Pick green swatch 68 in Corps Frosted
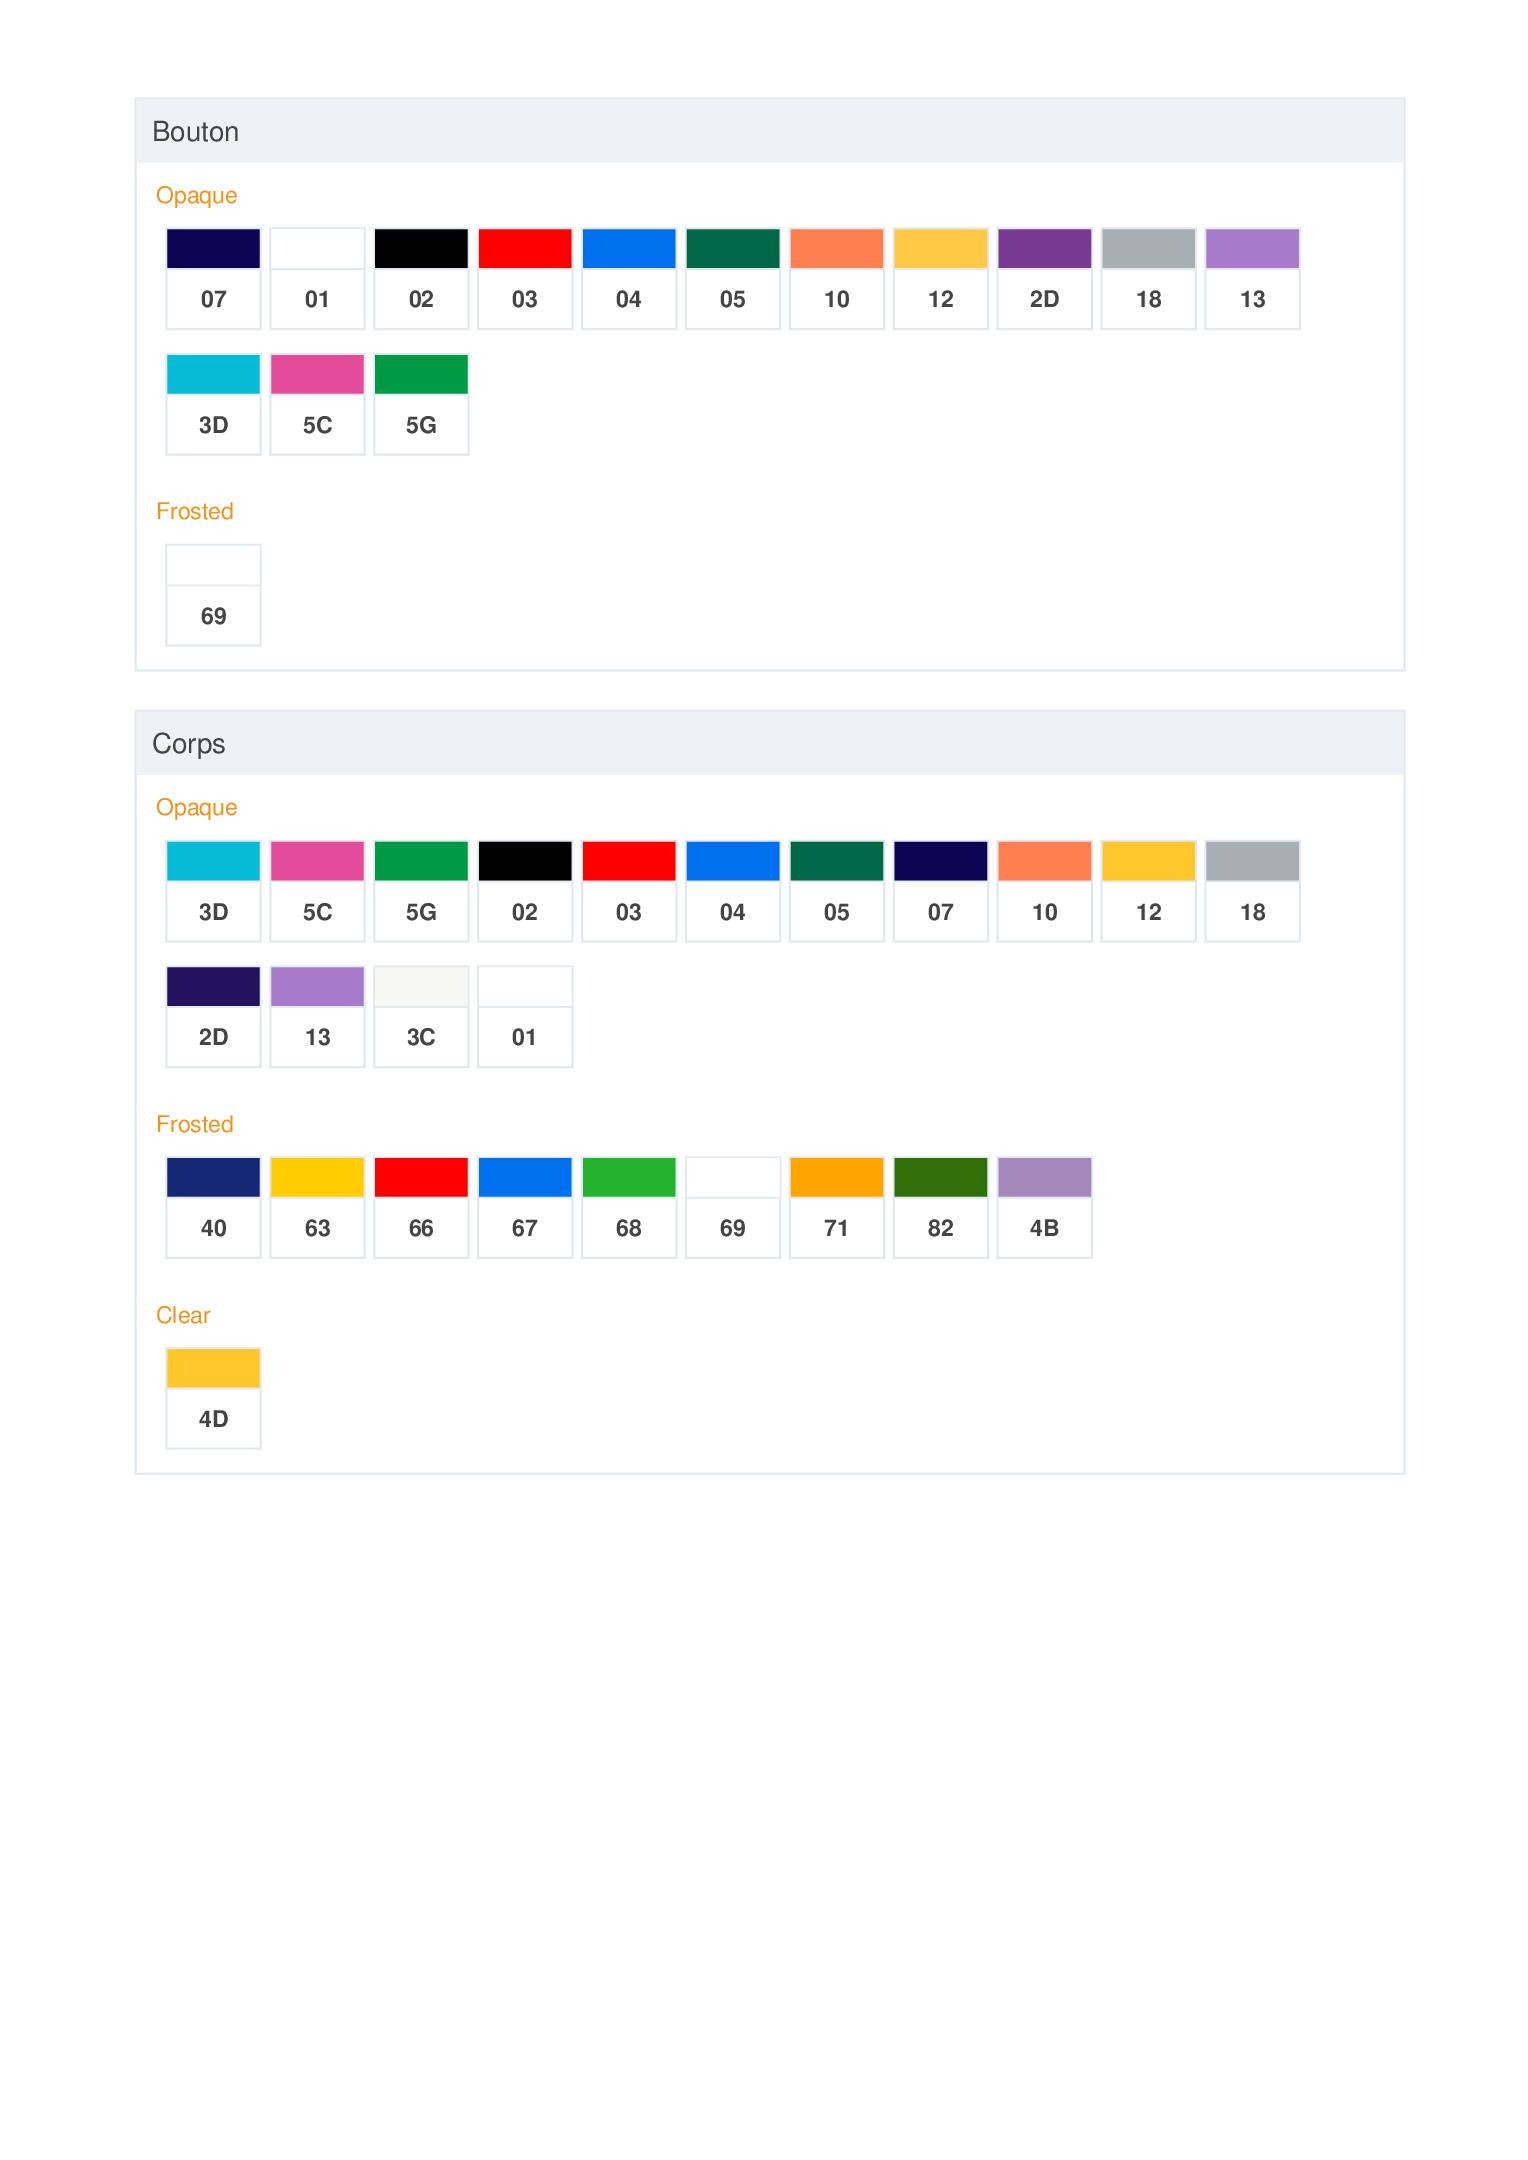This screenshot has width=1528, height=2160. [629, 1207]
